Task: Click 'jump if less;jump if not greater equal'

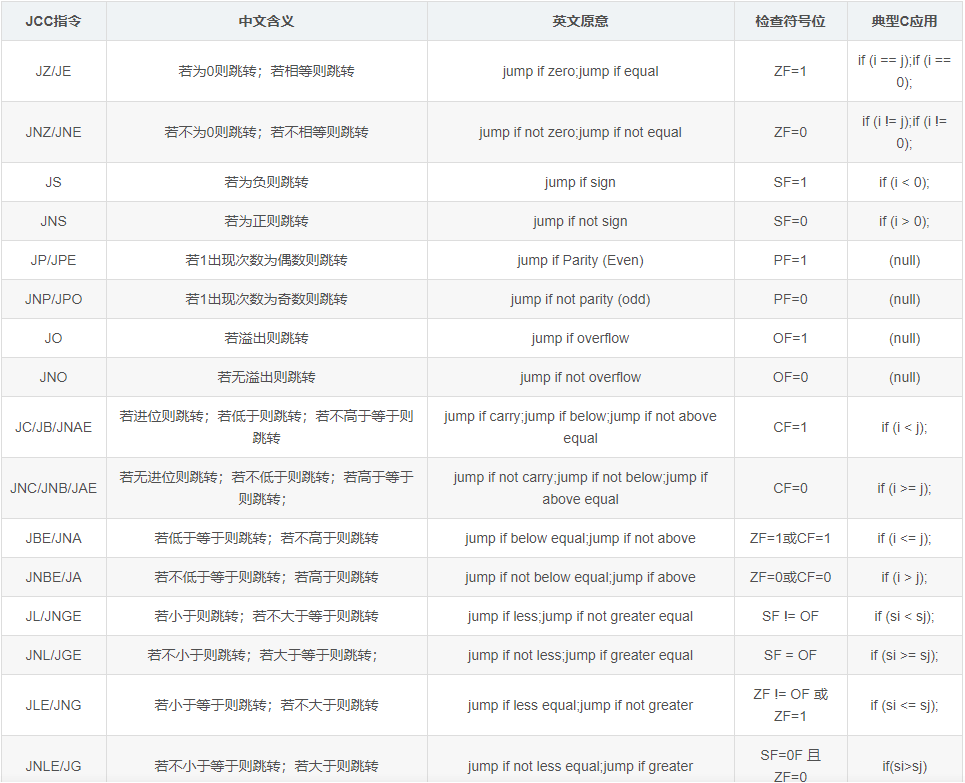Action: (580, 616)
